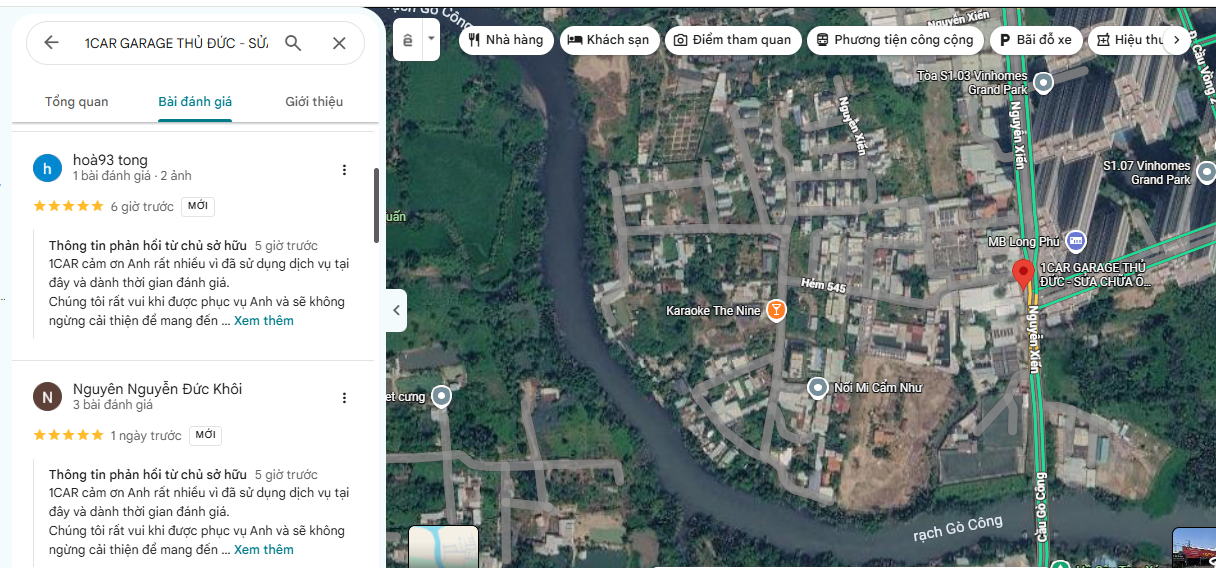Screen dimensions: 1216x568
Task: Click the MỚI badge beside 1 ngày trước
Action: point(205,435)
